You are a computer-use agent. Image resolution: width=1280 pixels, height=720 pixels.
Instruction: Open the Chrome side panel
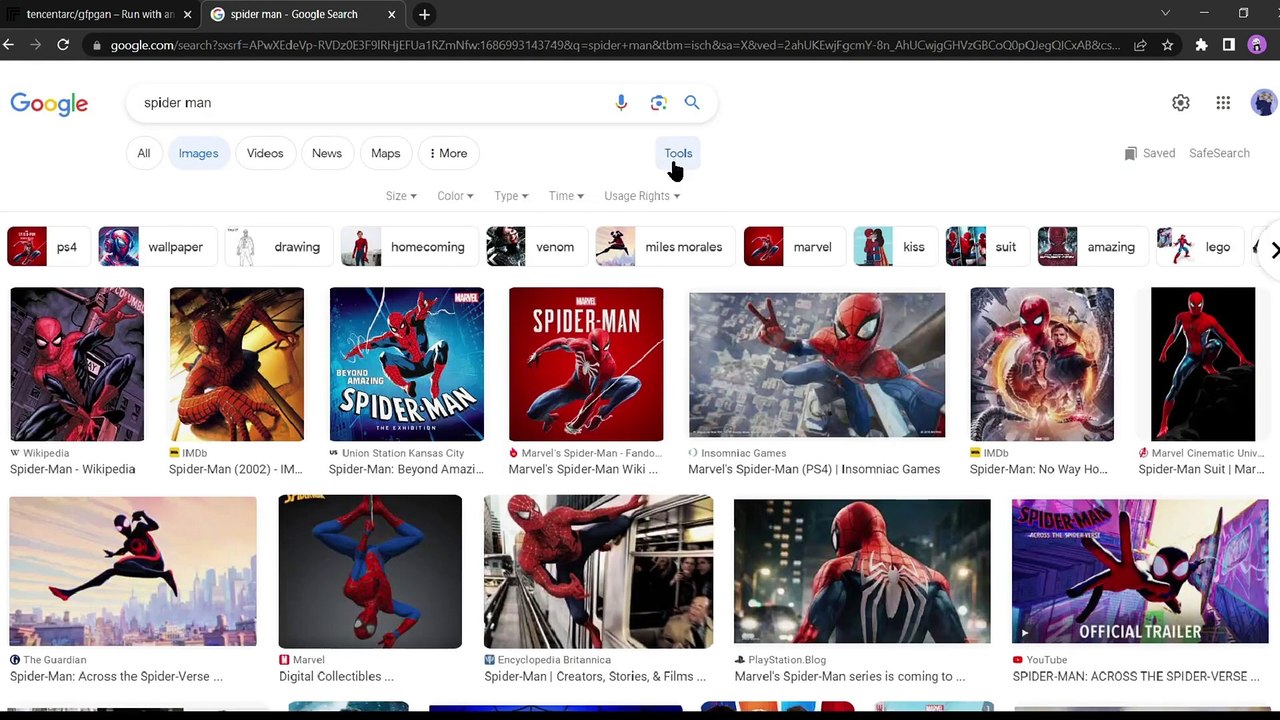point(1229,45)
